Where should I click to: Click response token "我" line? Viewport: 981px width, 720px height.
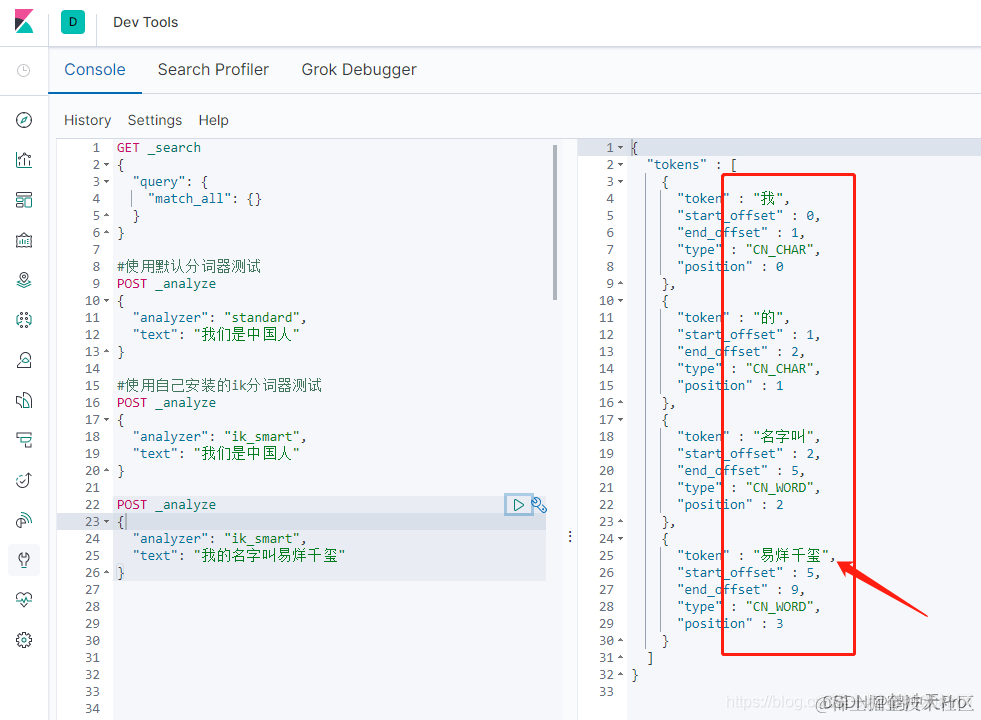(x=733, y=199)
